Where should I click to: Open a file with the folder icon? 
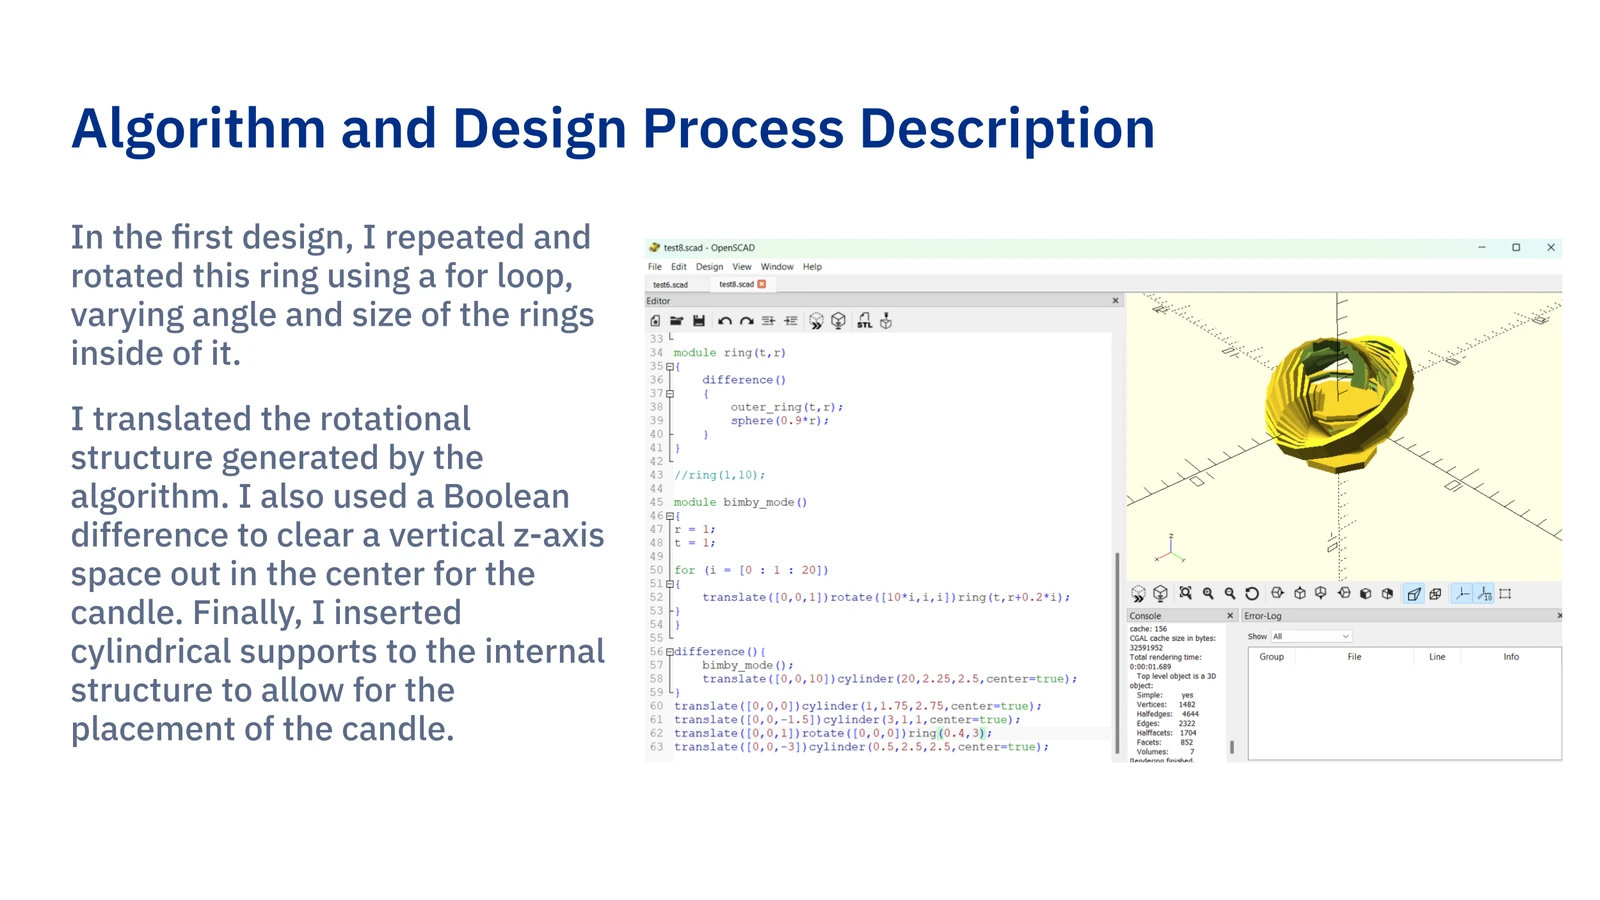click(677, 321)
